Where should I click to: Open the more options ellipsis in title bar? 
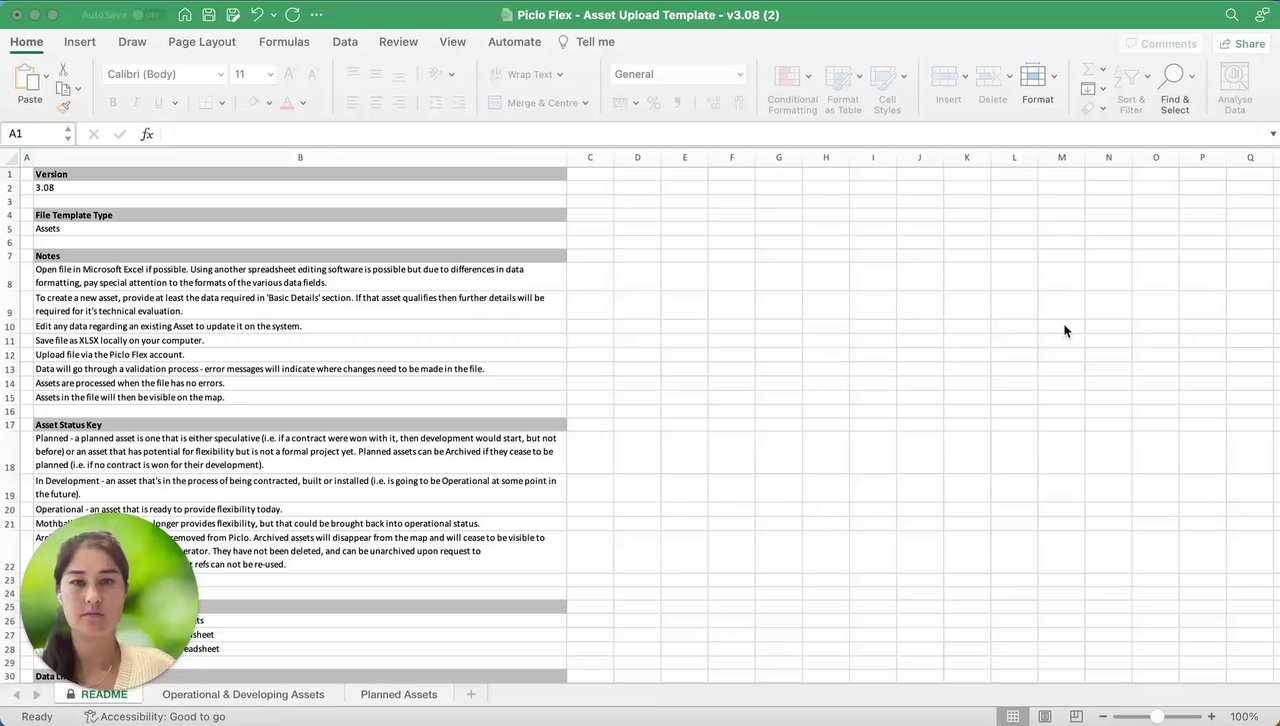point(317,15)
